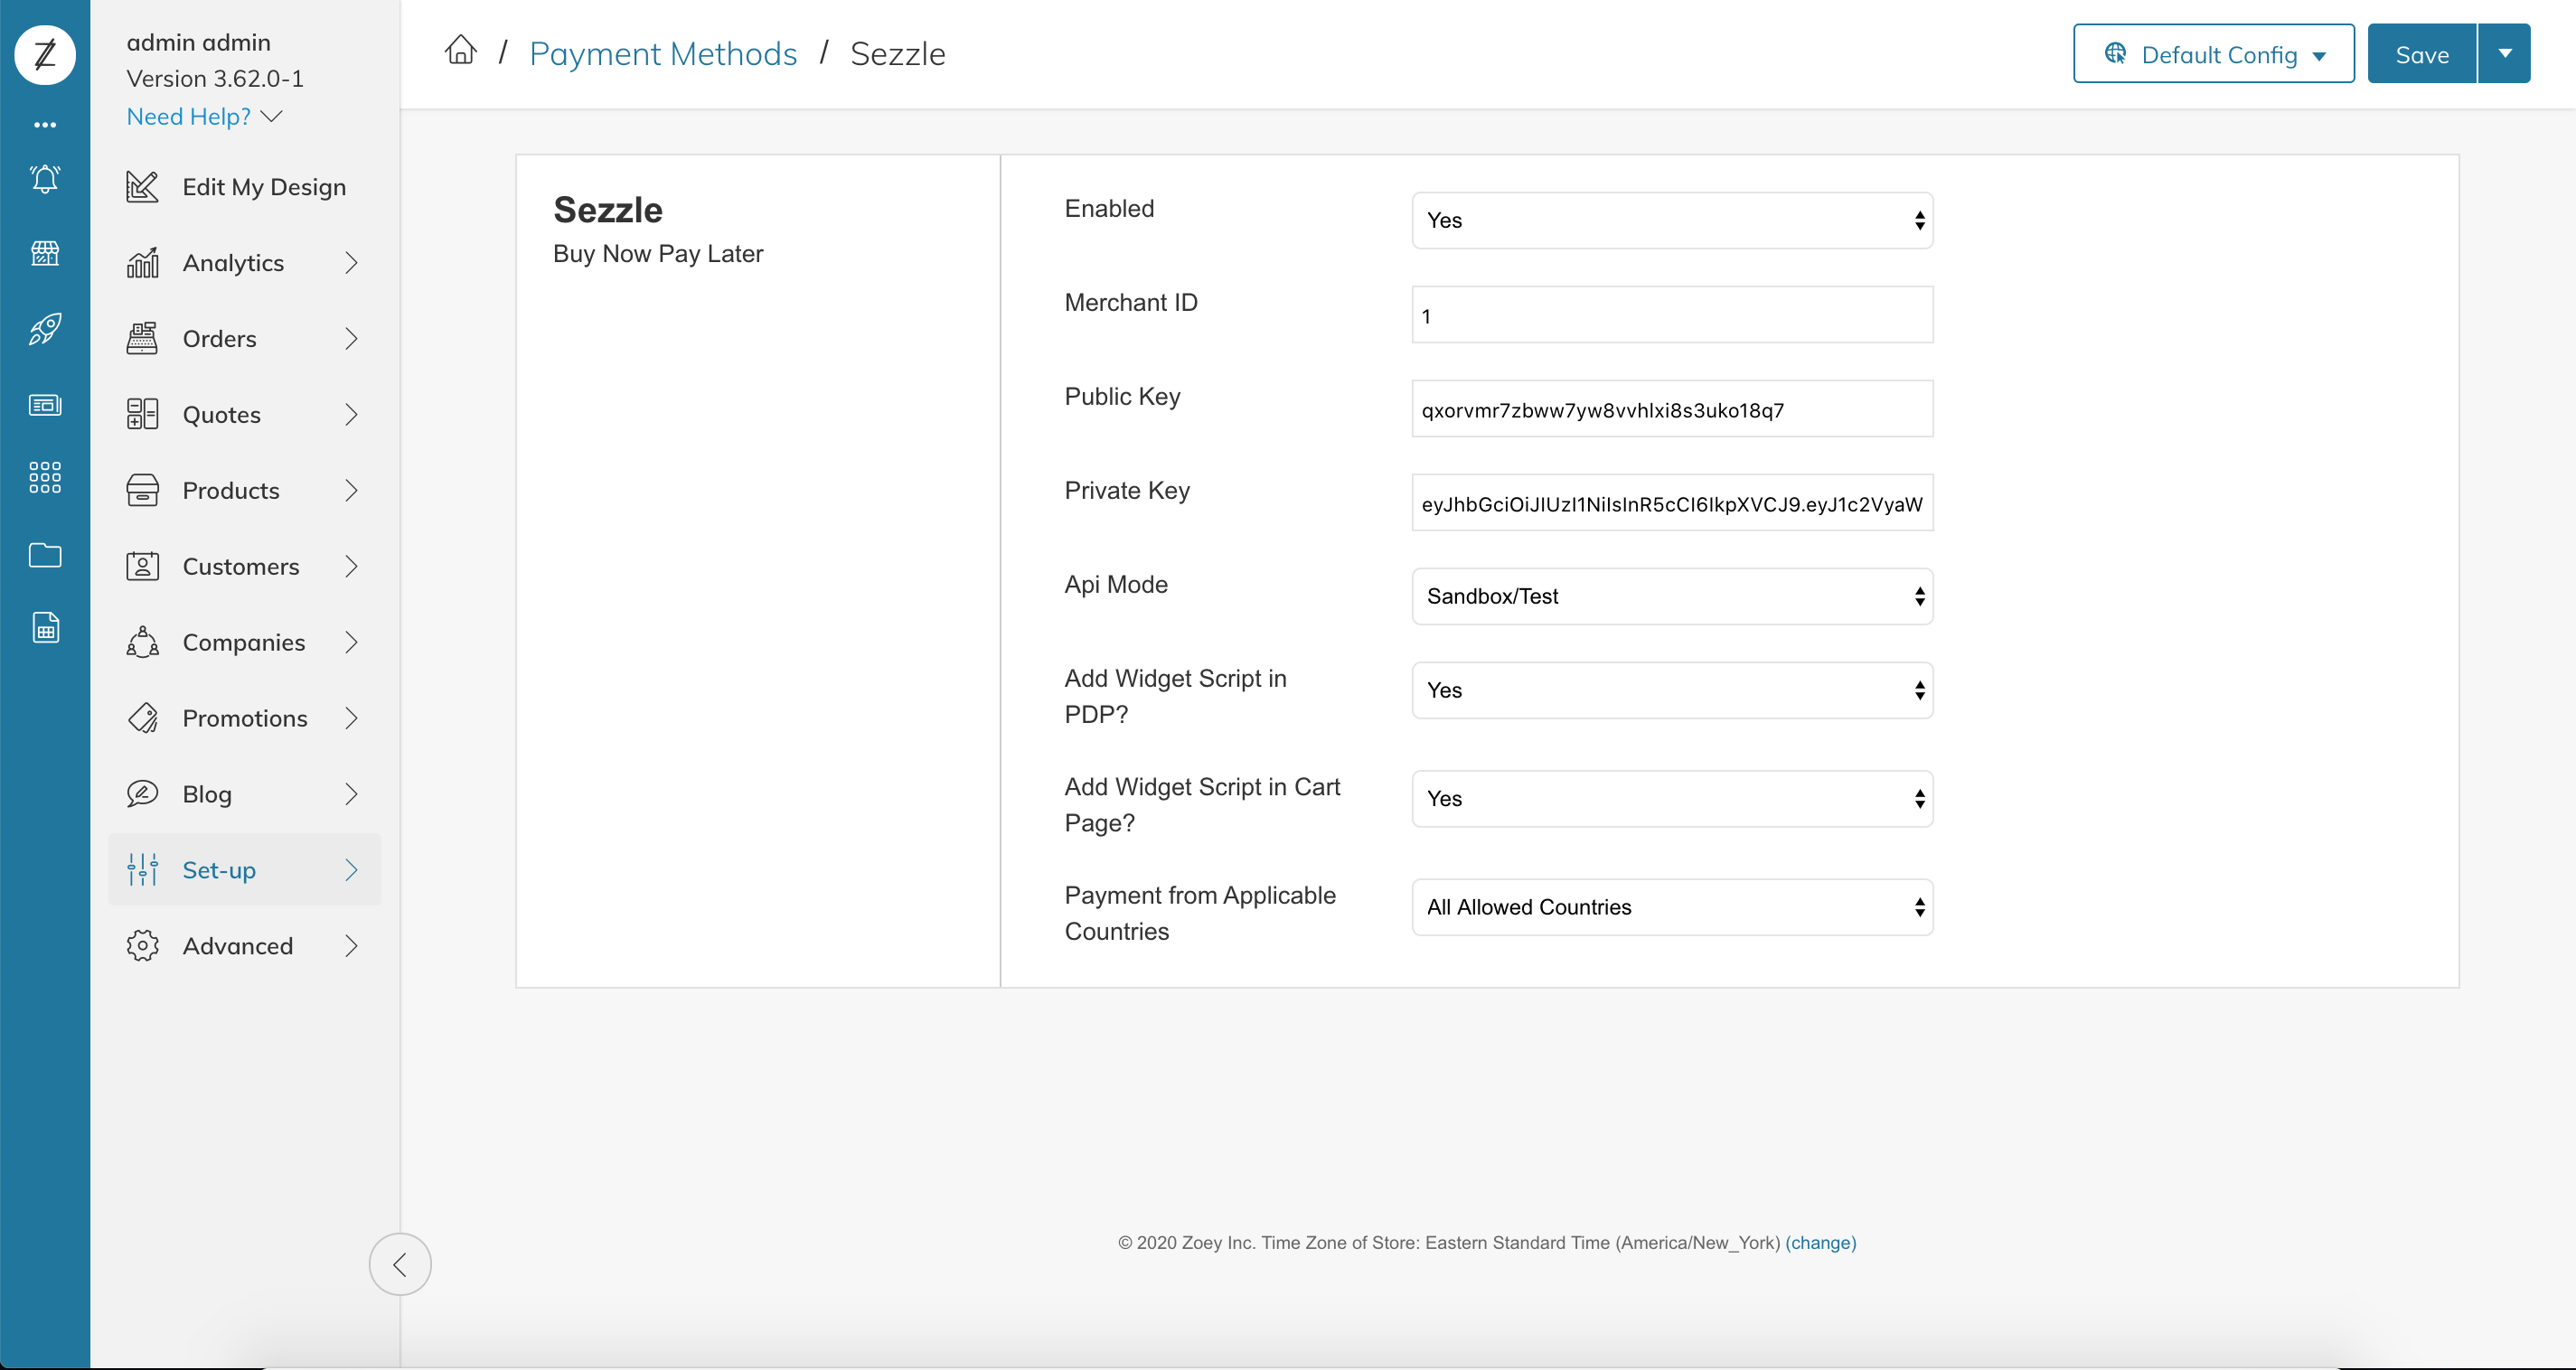Click the Zoey logo at top left
Screen dimensions: 2576x1370
[45, 54]
